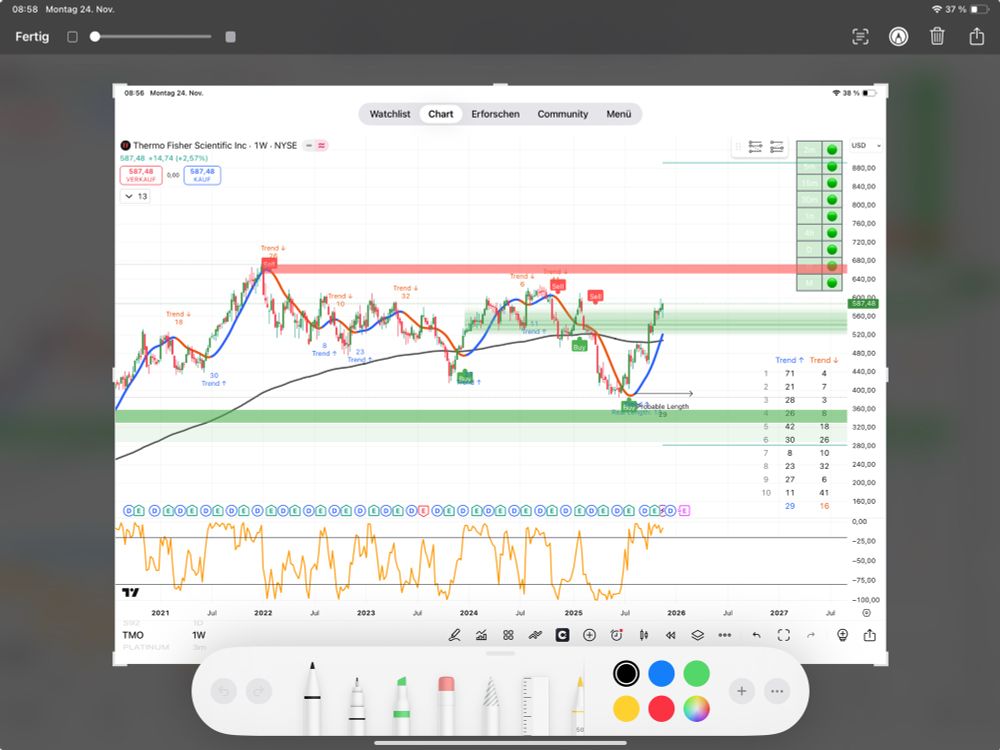Tap the blue 587,48 KAUF button

click(202, 175)
